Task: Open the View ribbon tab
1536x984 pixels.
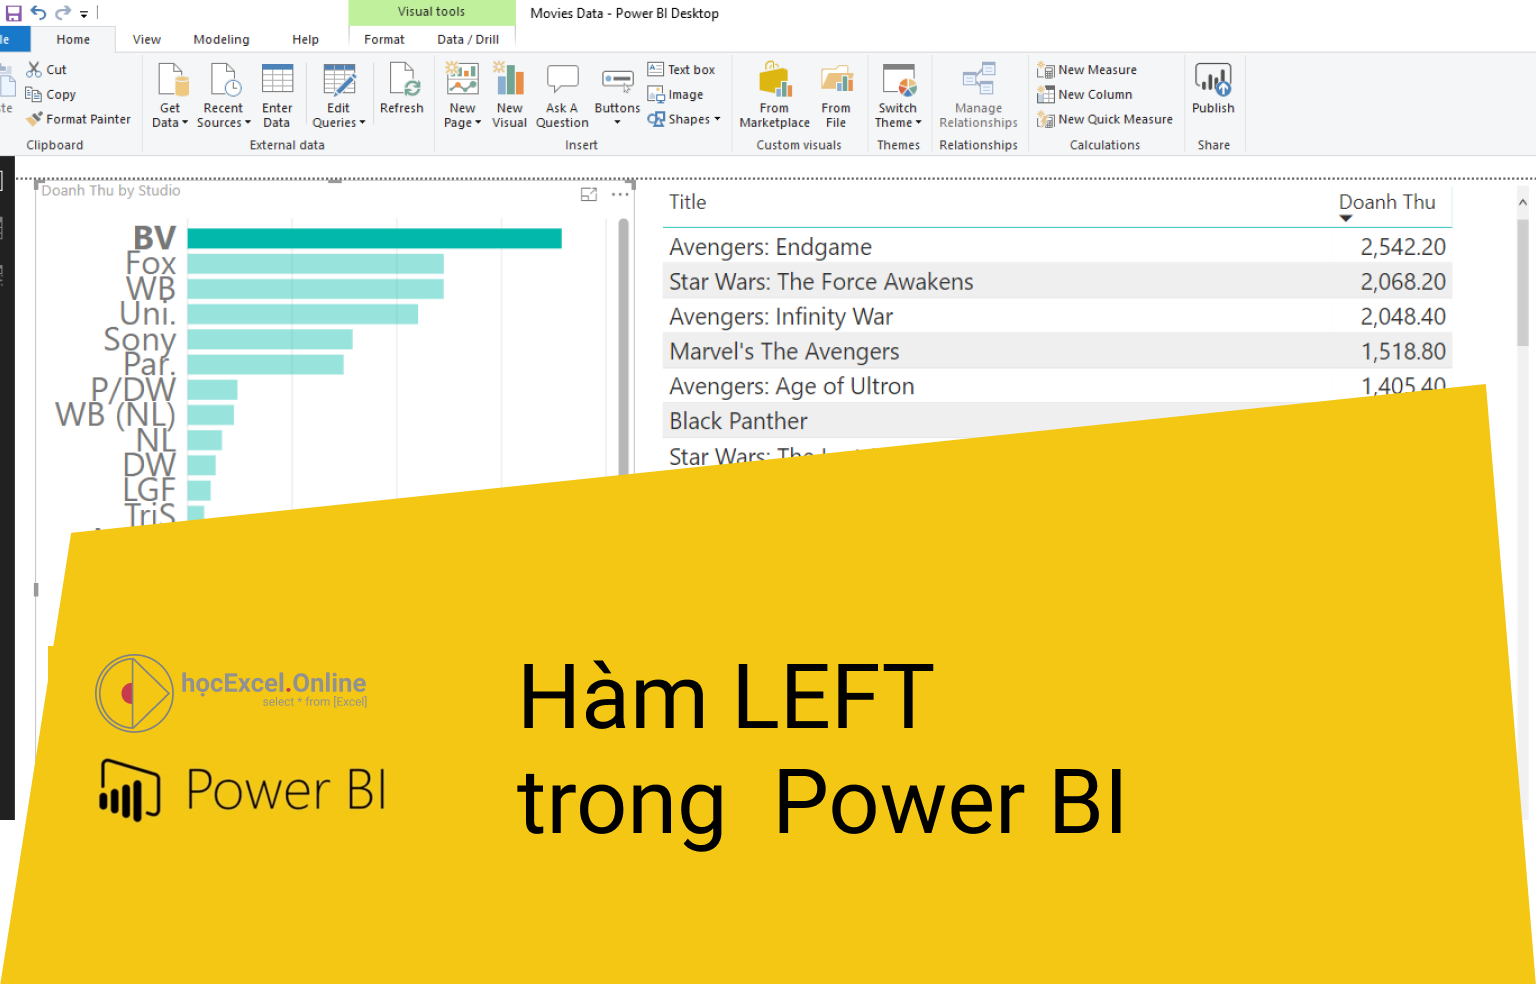Action: pyautogui.click(x=147, y=39)
